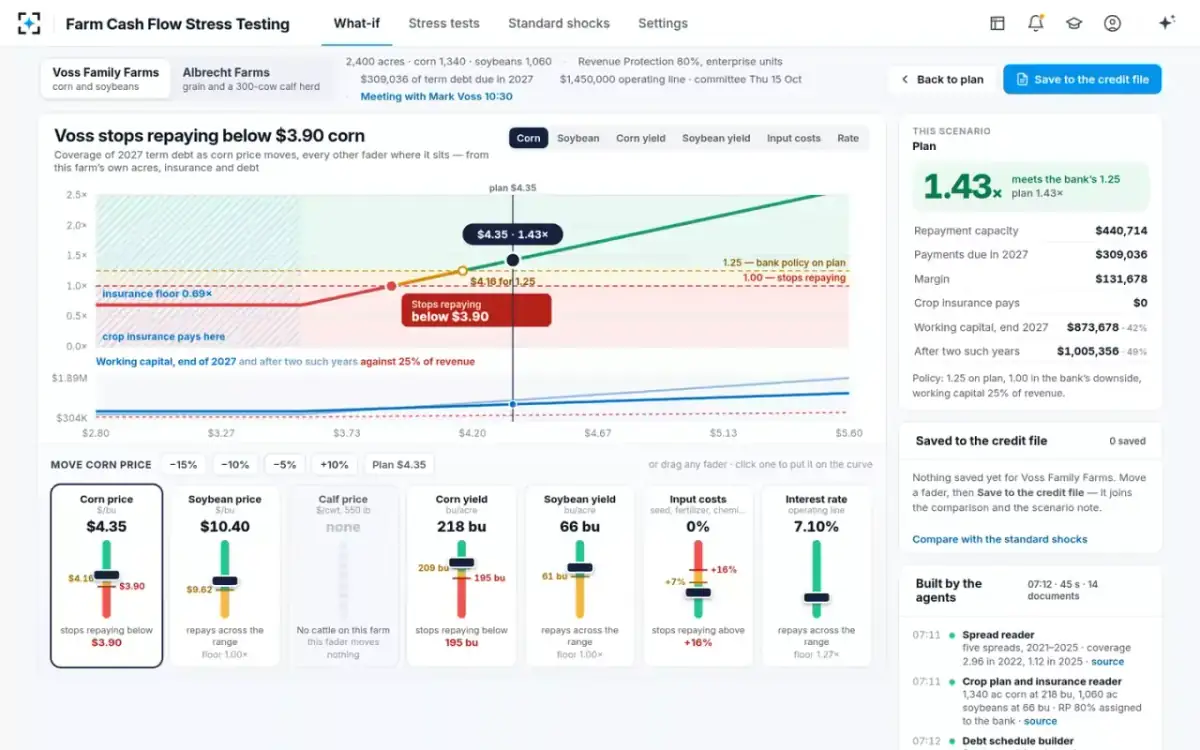This screenshot has width=1200, height=750.
Task: Open Spread reader source link
Action: click(1107, 661)
